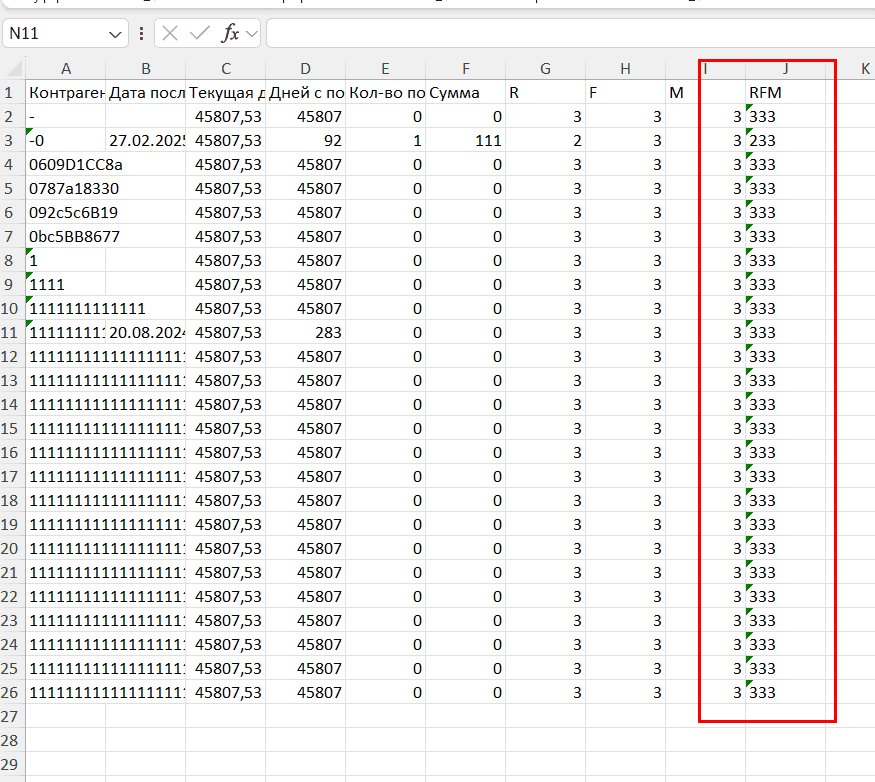Open the Name Box dropdown arrow
The height and width of the screenshot is (782, 875).
click(114, 33)
